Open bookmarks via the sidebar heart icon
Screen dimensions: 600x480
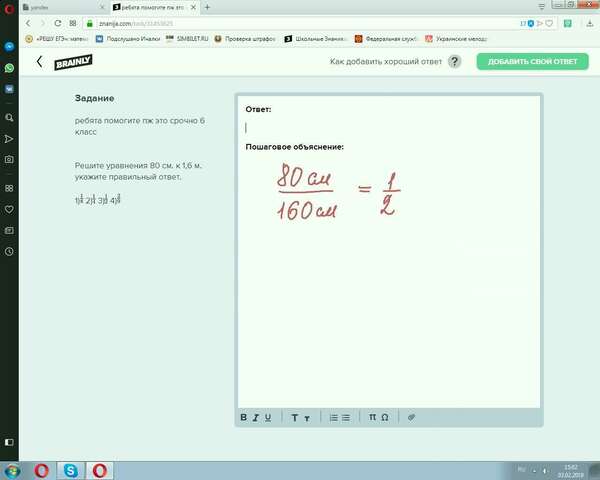pos(9,209)
